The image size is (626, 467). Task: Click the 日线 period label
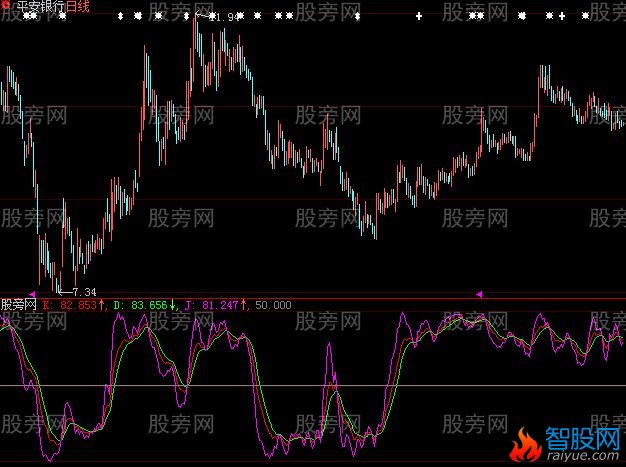pos(79,6)
